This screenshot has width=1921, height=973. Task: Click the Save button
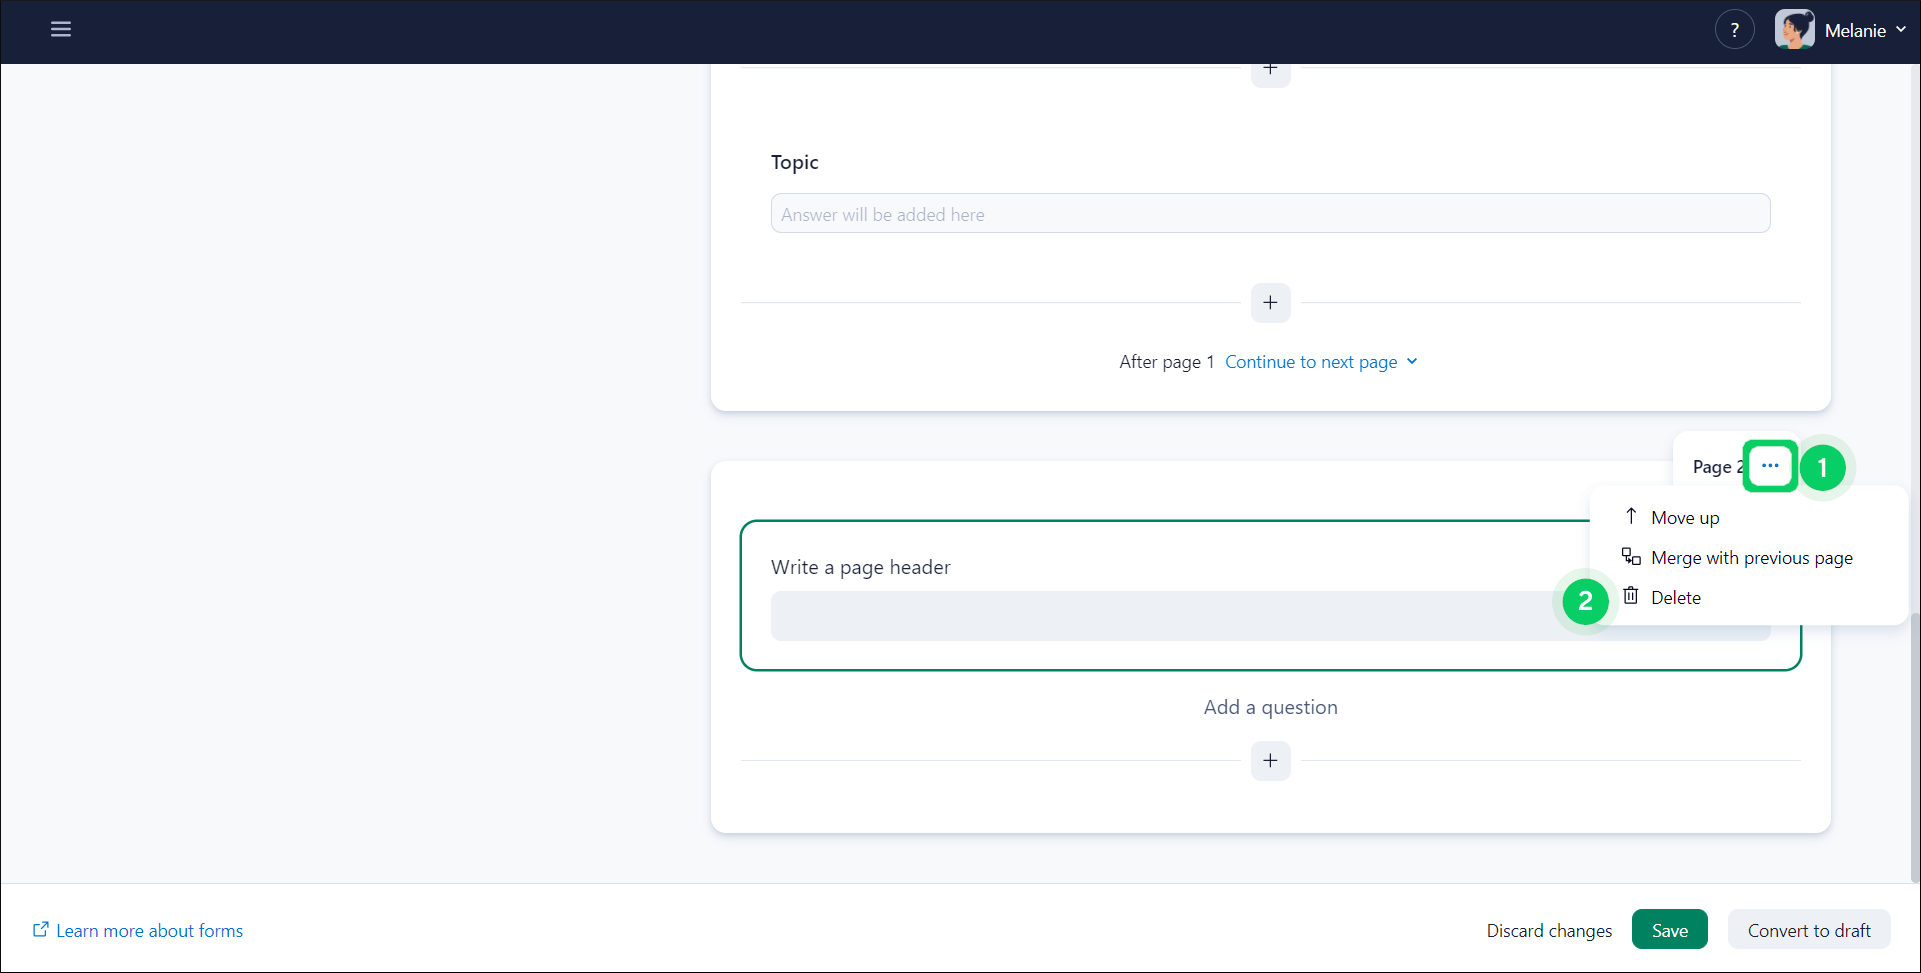(x=1669, y=929)
